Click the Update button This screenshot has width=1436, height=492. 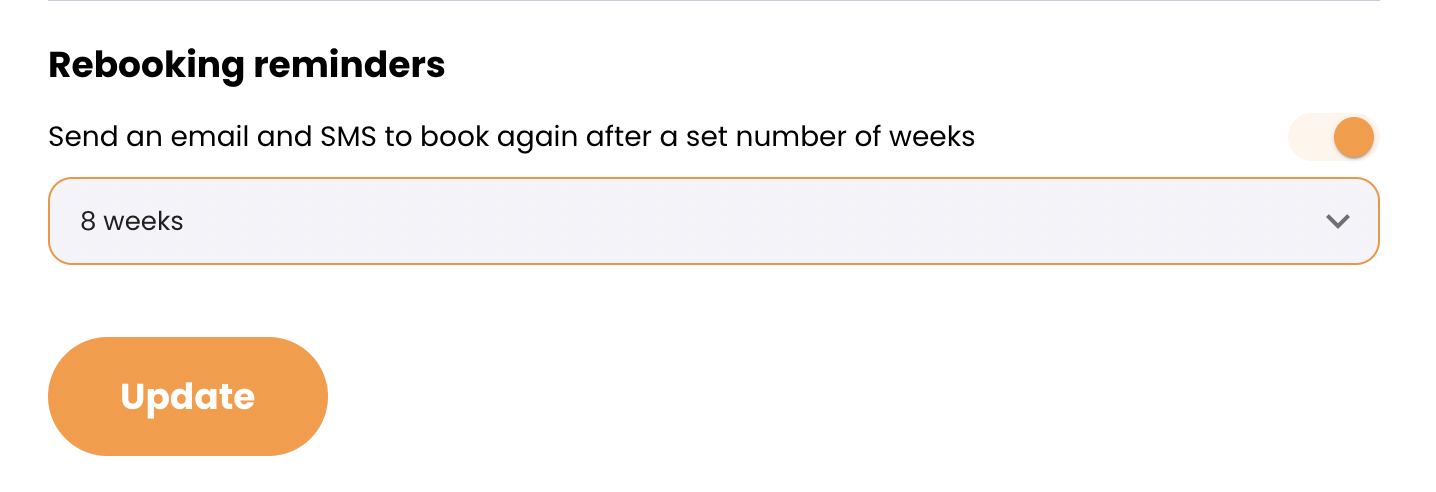(x=188, y=396)
